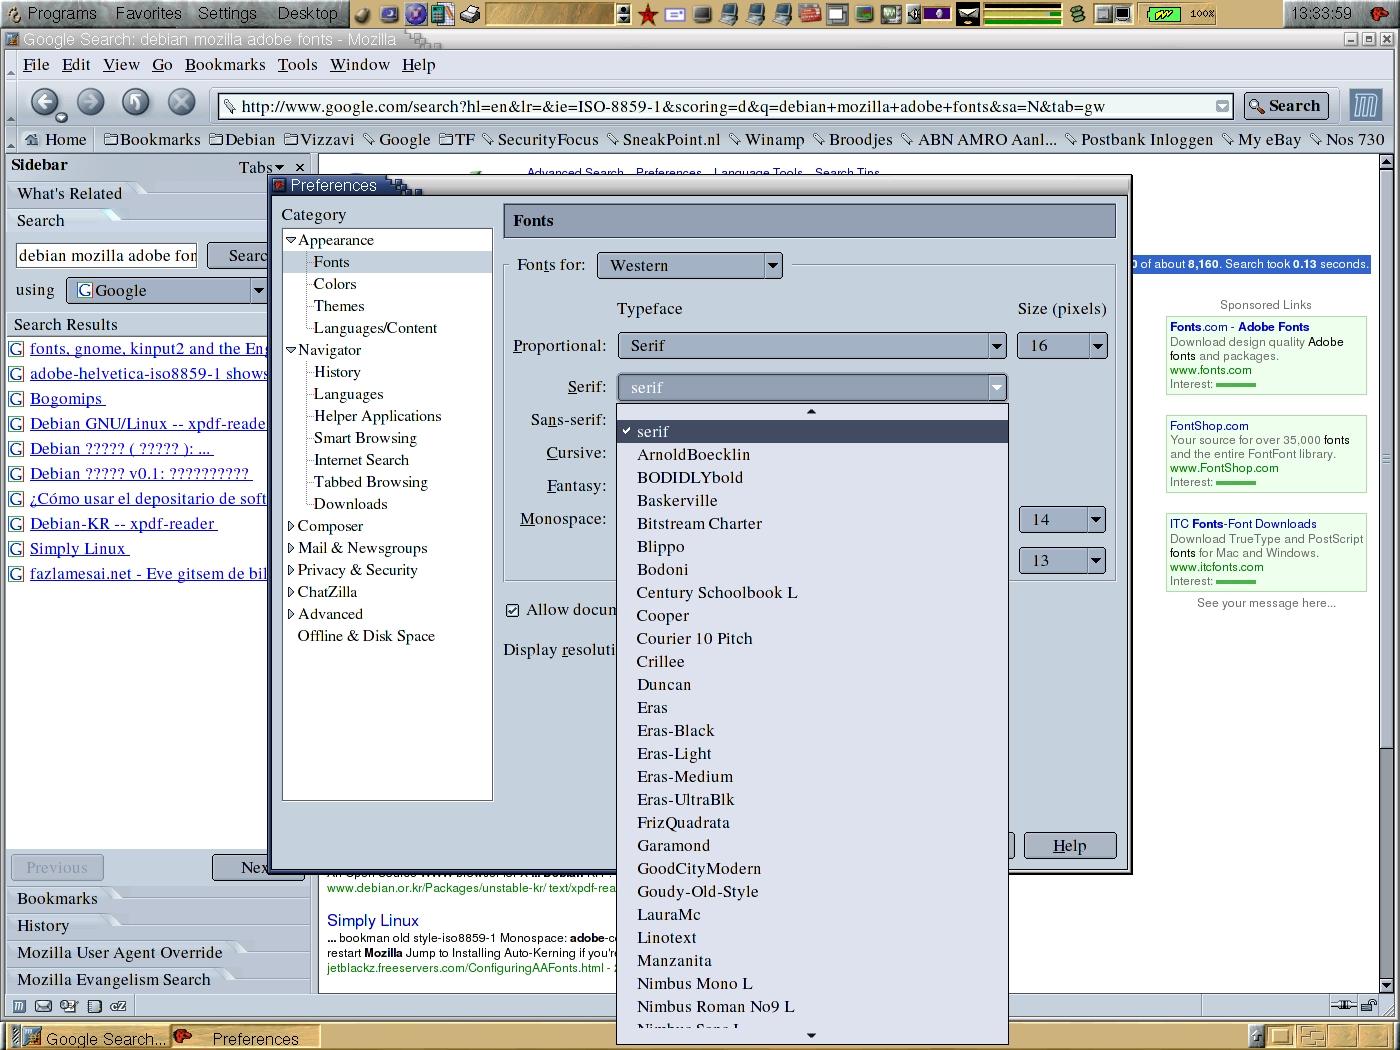Open the Programs menu in top panel
The image size is (1400, 1050).
(x=62, y=14)
